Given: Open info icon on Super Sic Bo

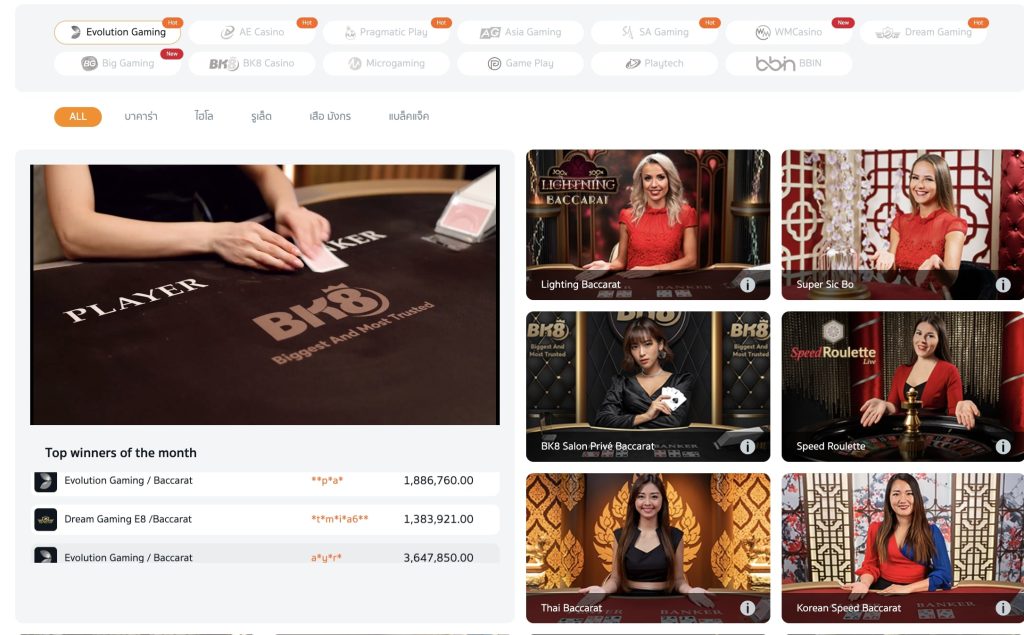Looking at the screenshot, I should 1002,285.
